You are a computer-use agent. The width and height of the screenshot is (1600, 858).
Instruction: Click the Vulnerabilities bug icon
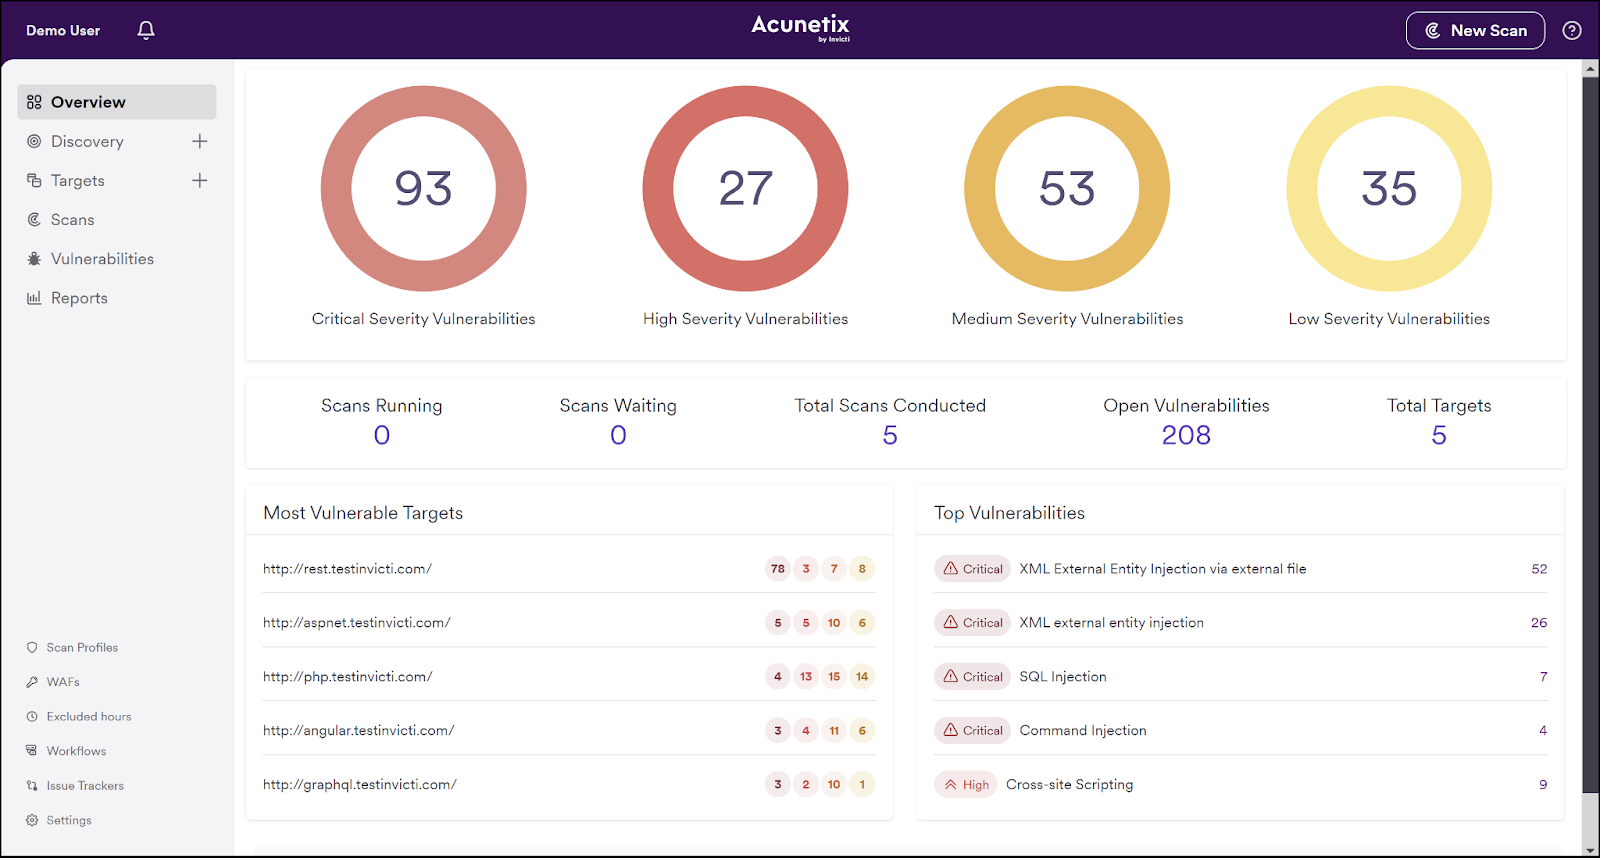[34, 258]
